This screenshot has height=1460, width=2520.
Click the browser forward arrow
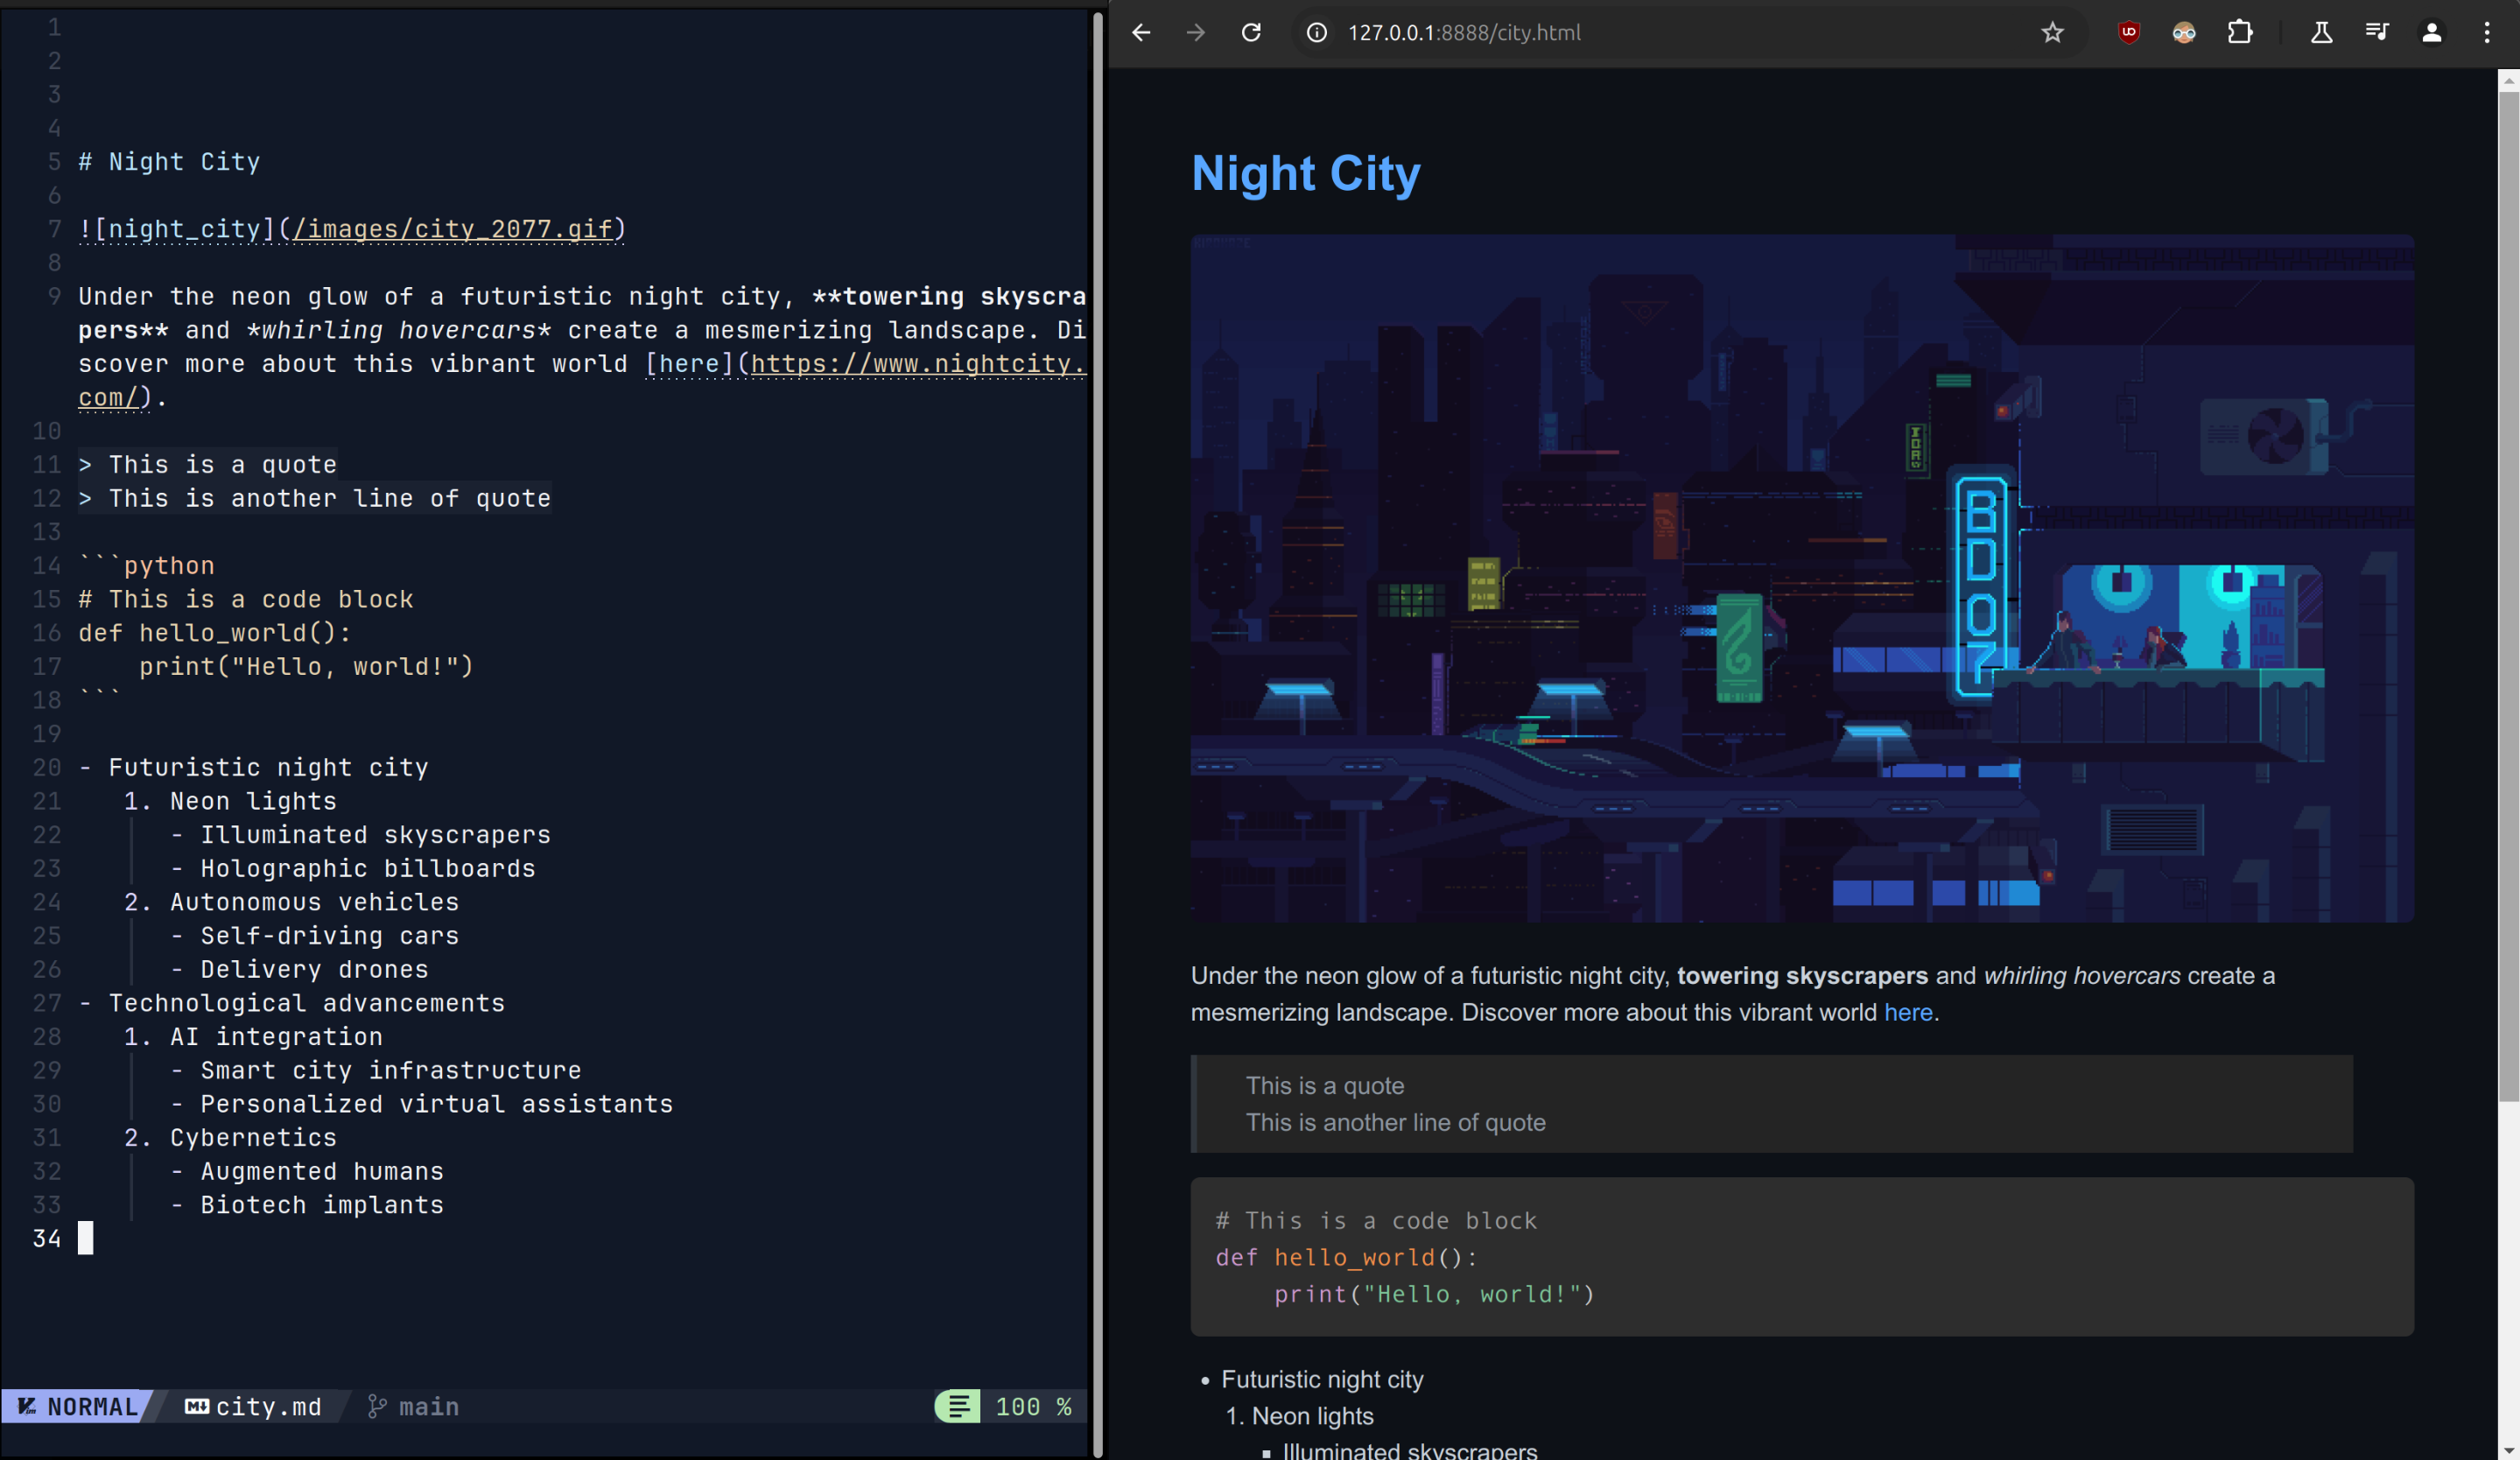click(x=1196, y=33)
